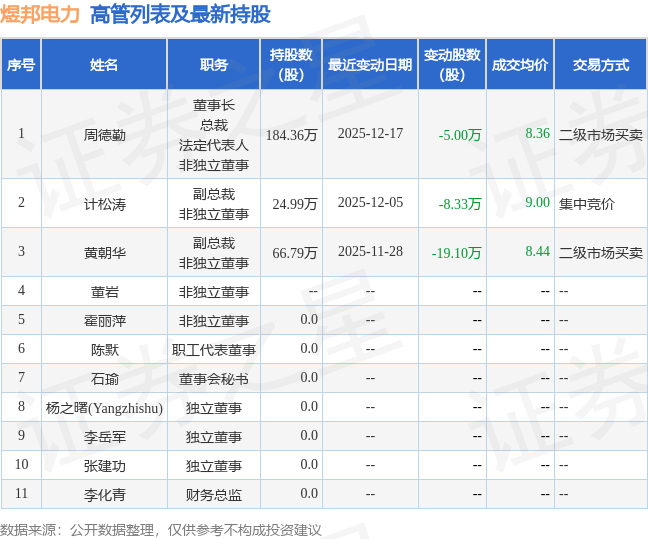Click the 煜邦电力 title text
648x539 pixels.
pyautogui.click(x=40, y=14)
